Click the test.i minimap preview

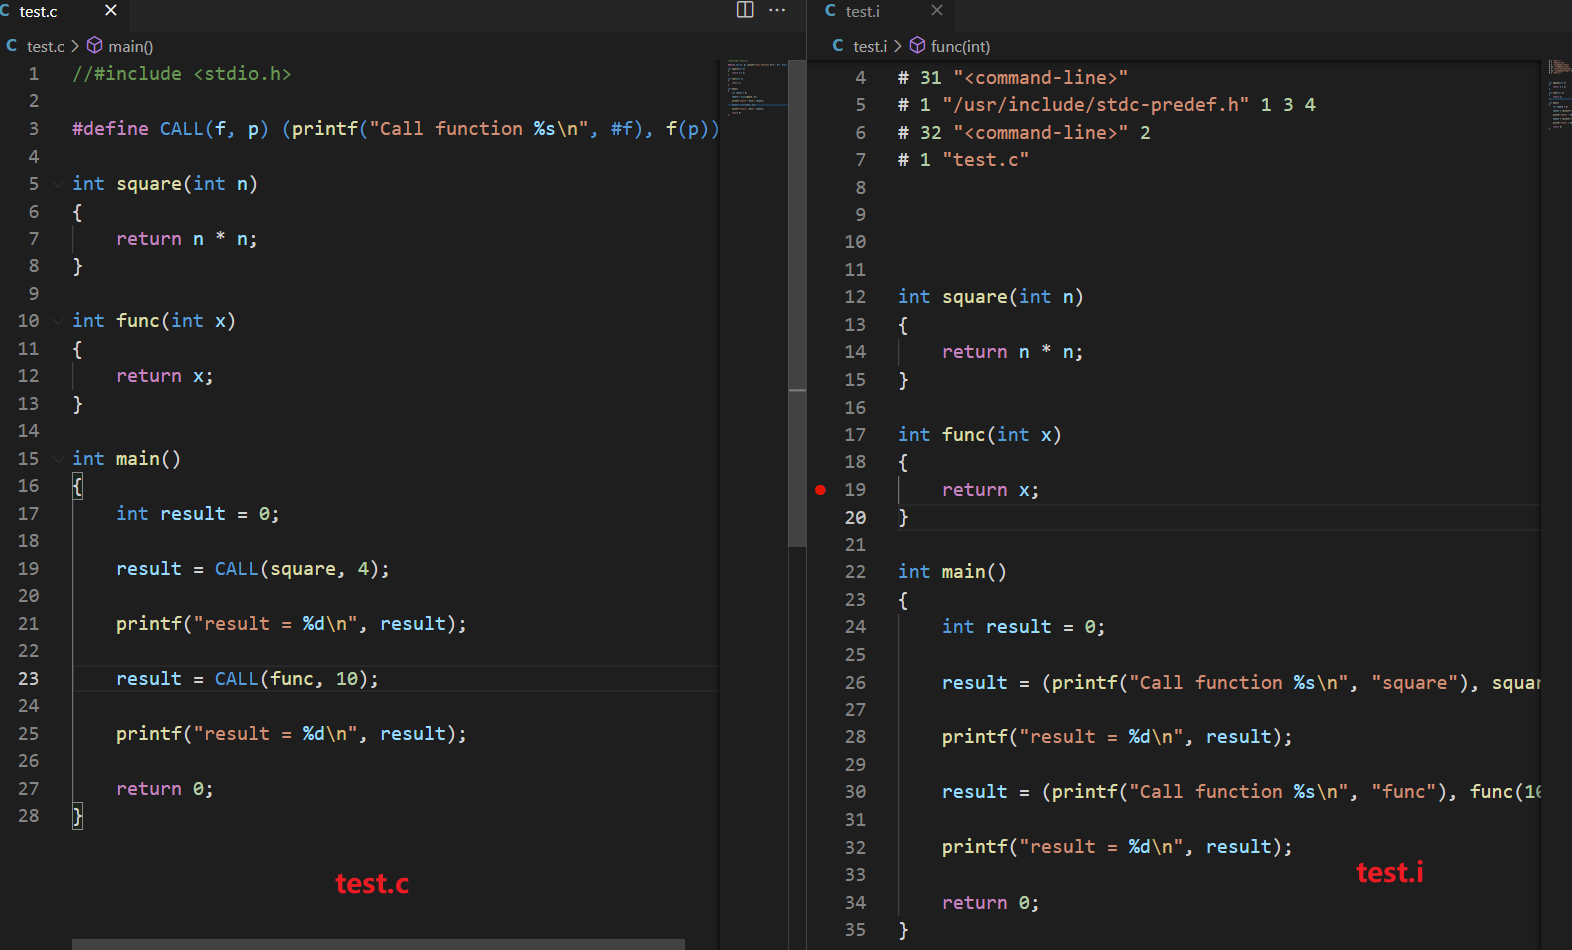(1559, 95)
